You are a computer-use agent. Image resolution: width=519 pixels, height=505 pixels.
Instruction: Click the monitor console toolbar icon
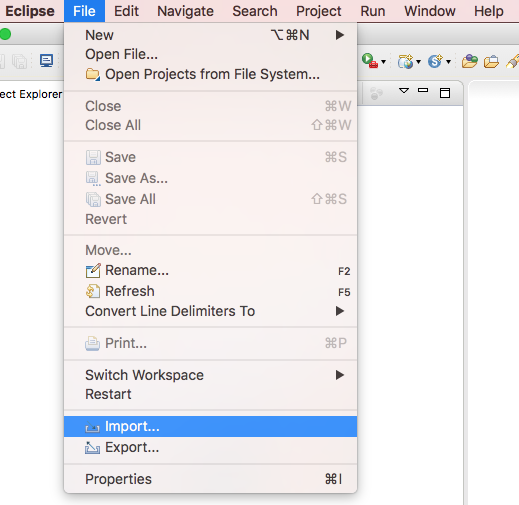point(46,61)
